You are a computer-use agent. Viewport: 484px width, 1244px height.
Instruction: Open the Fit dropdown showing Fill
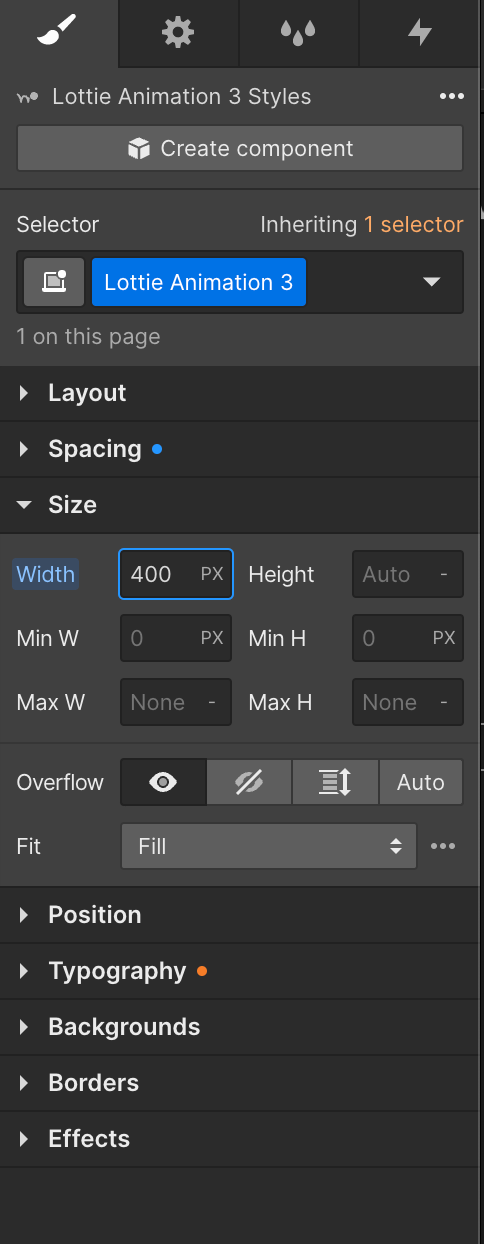tap(269, 846)
